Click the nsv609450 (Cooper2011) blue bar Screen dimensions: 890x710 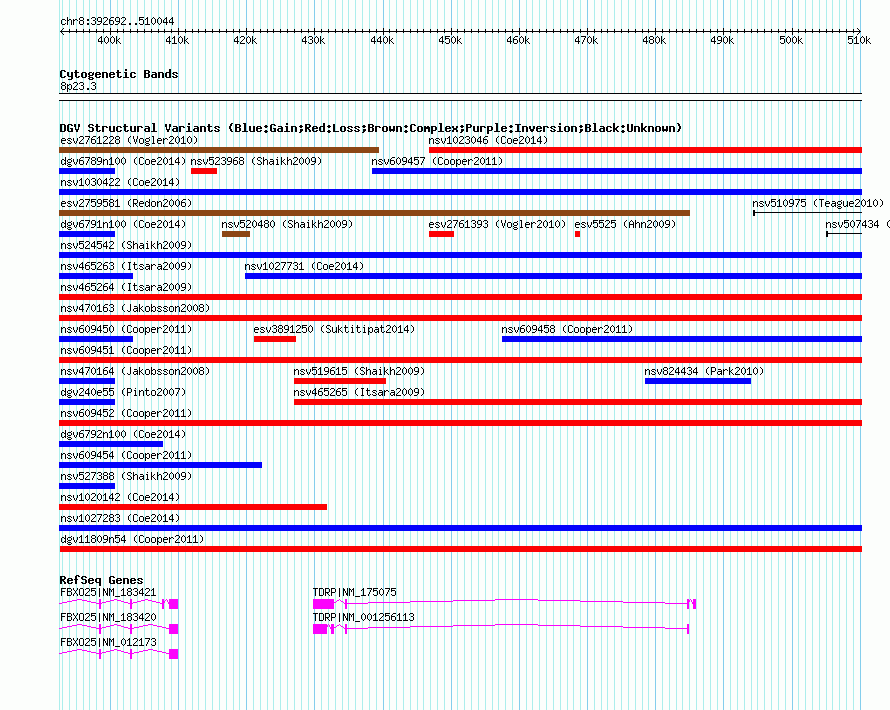pos(96,339)
